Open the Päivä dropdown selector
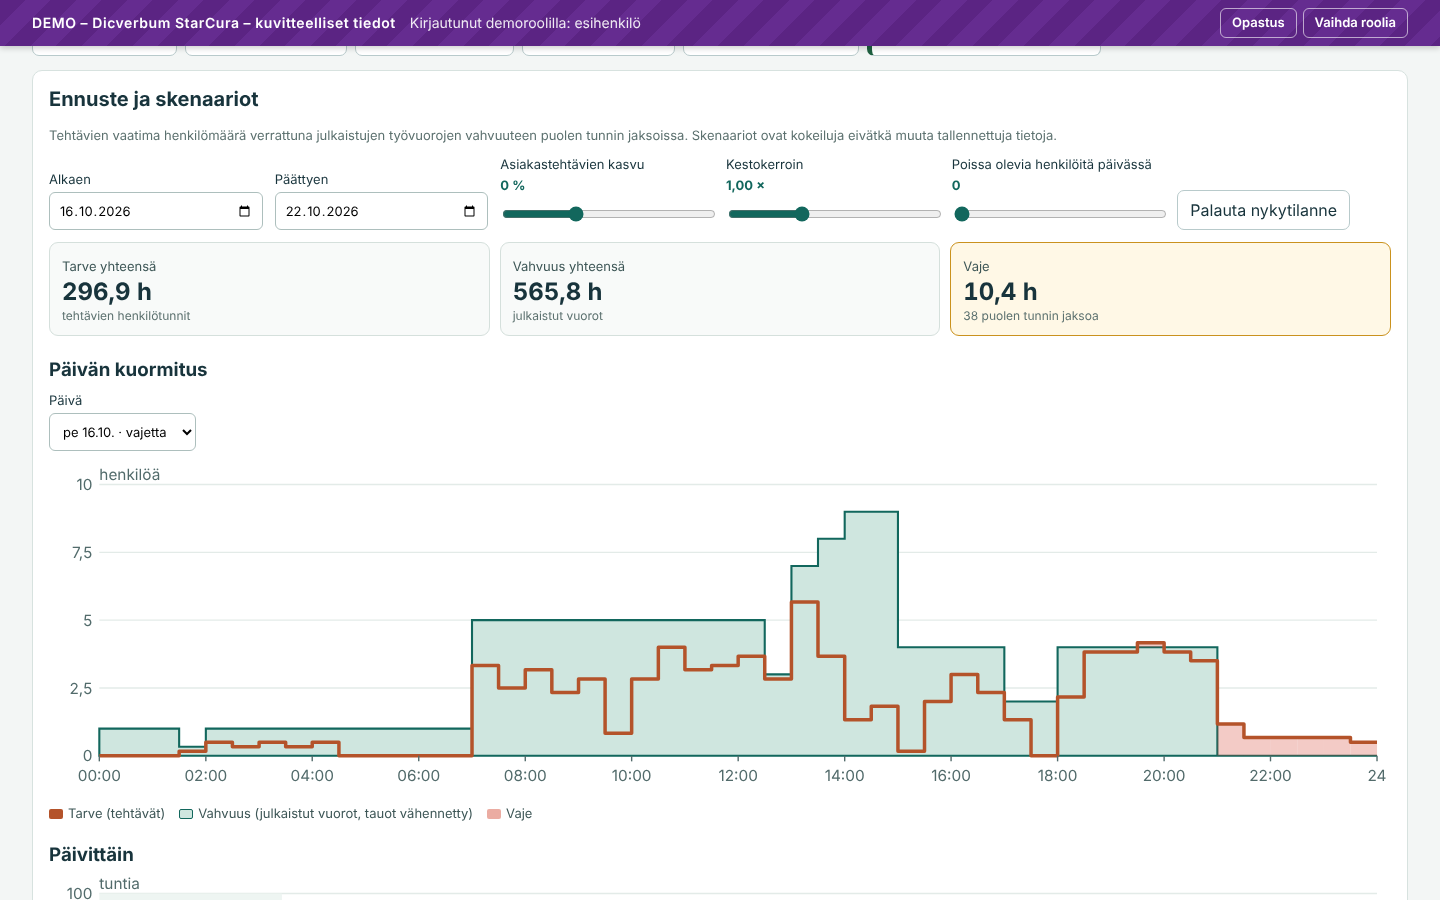The width and height of the screenshot is (1440, 900). point(122,432)
